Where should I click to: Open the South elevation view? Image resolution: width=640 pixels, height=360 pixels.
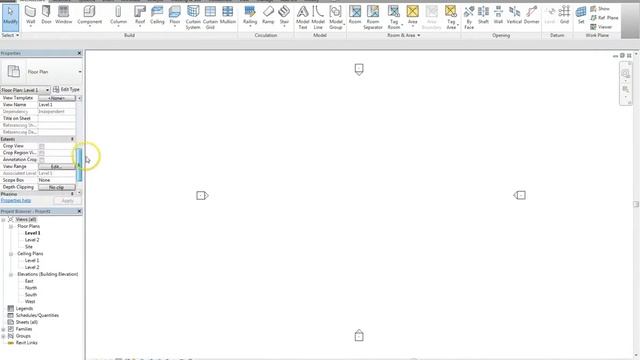[x=31, y=295]
